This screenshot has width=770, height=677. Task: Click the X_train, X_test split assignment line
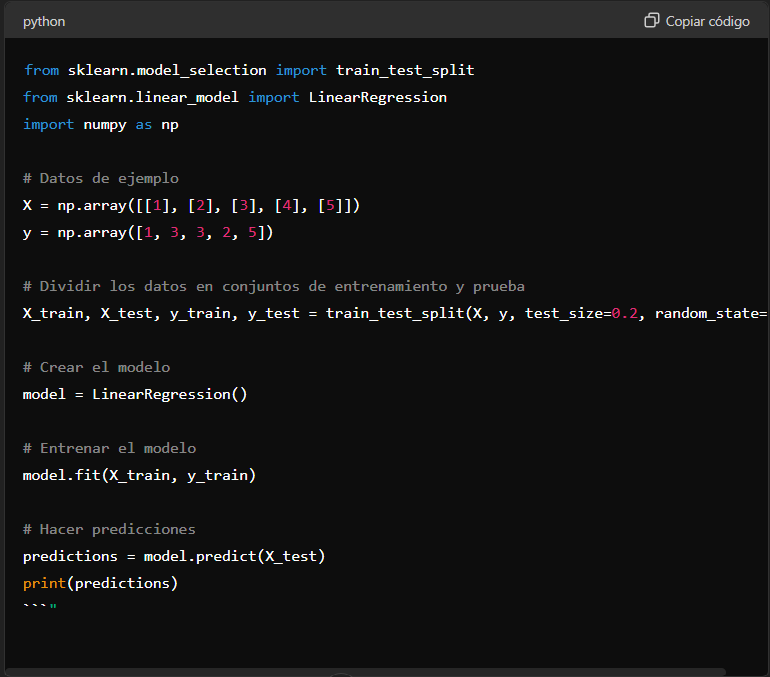[395, 313]
